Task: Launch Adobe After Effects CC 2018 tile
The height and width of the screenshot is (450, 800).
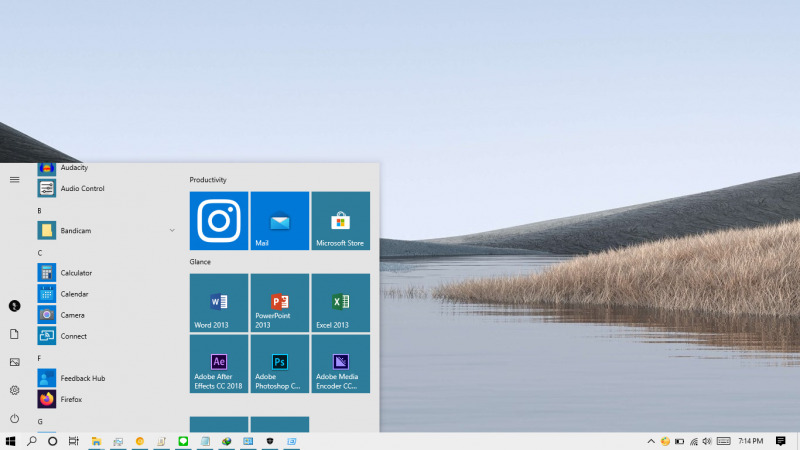Action: coord(219,364)
